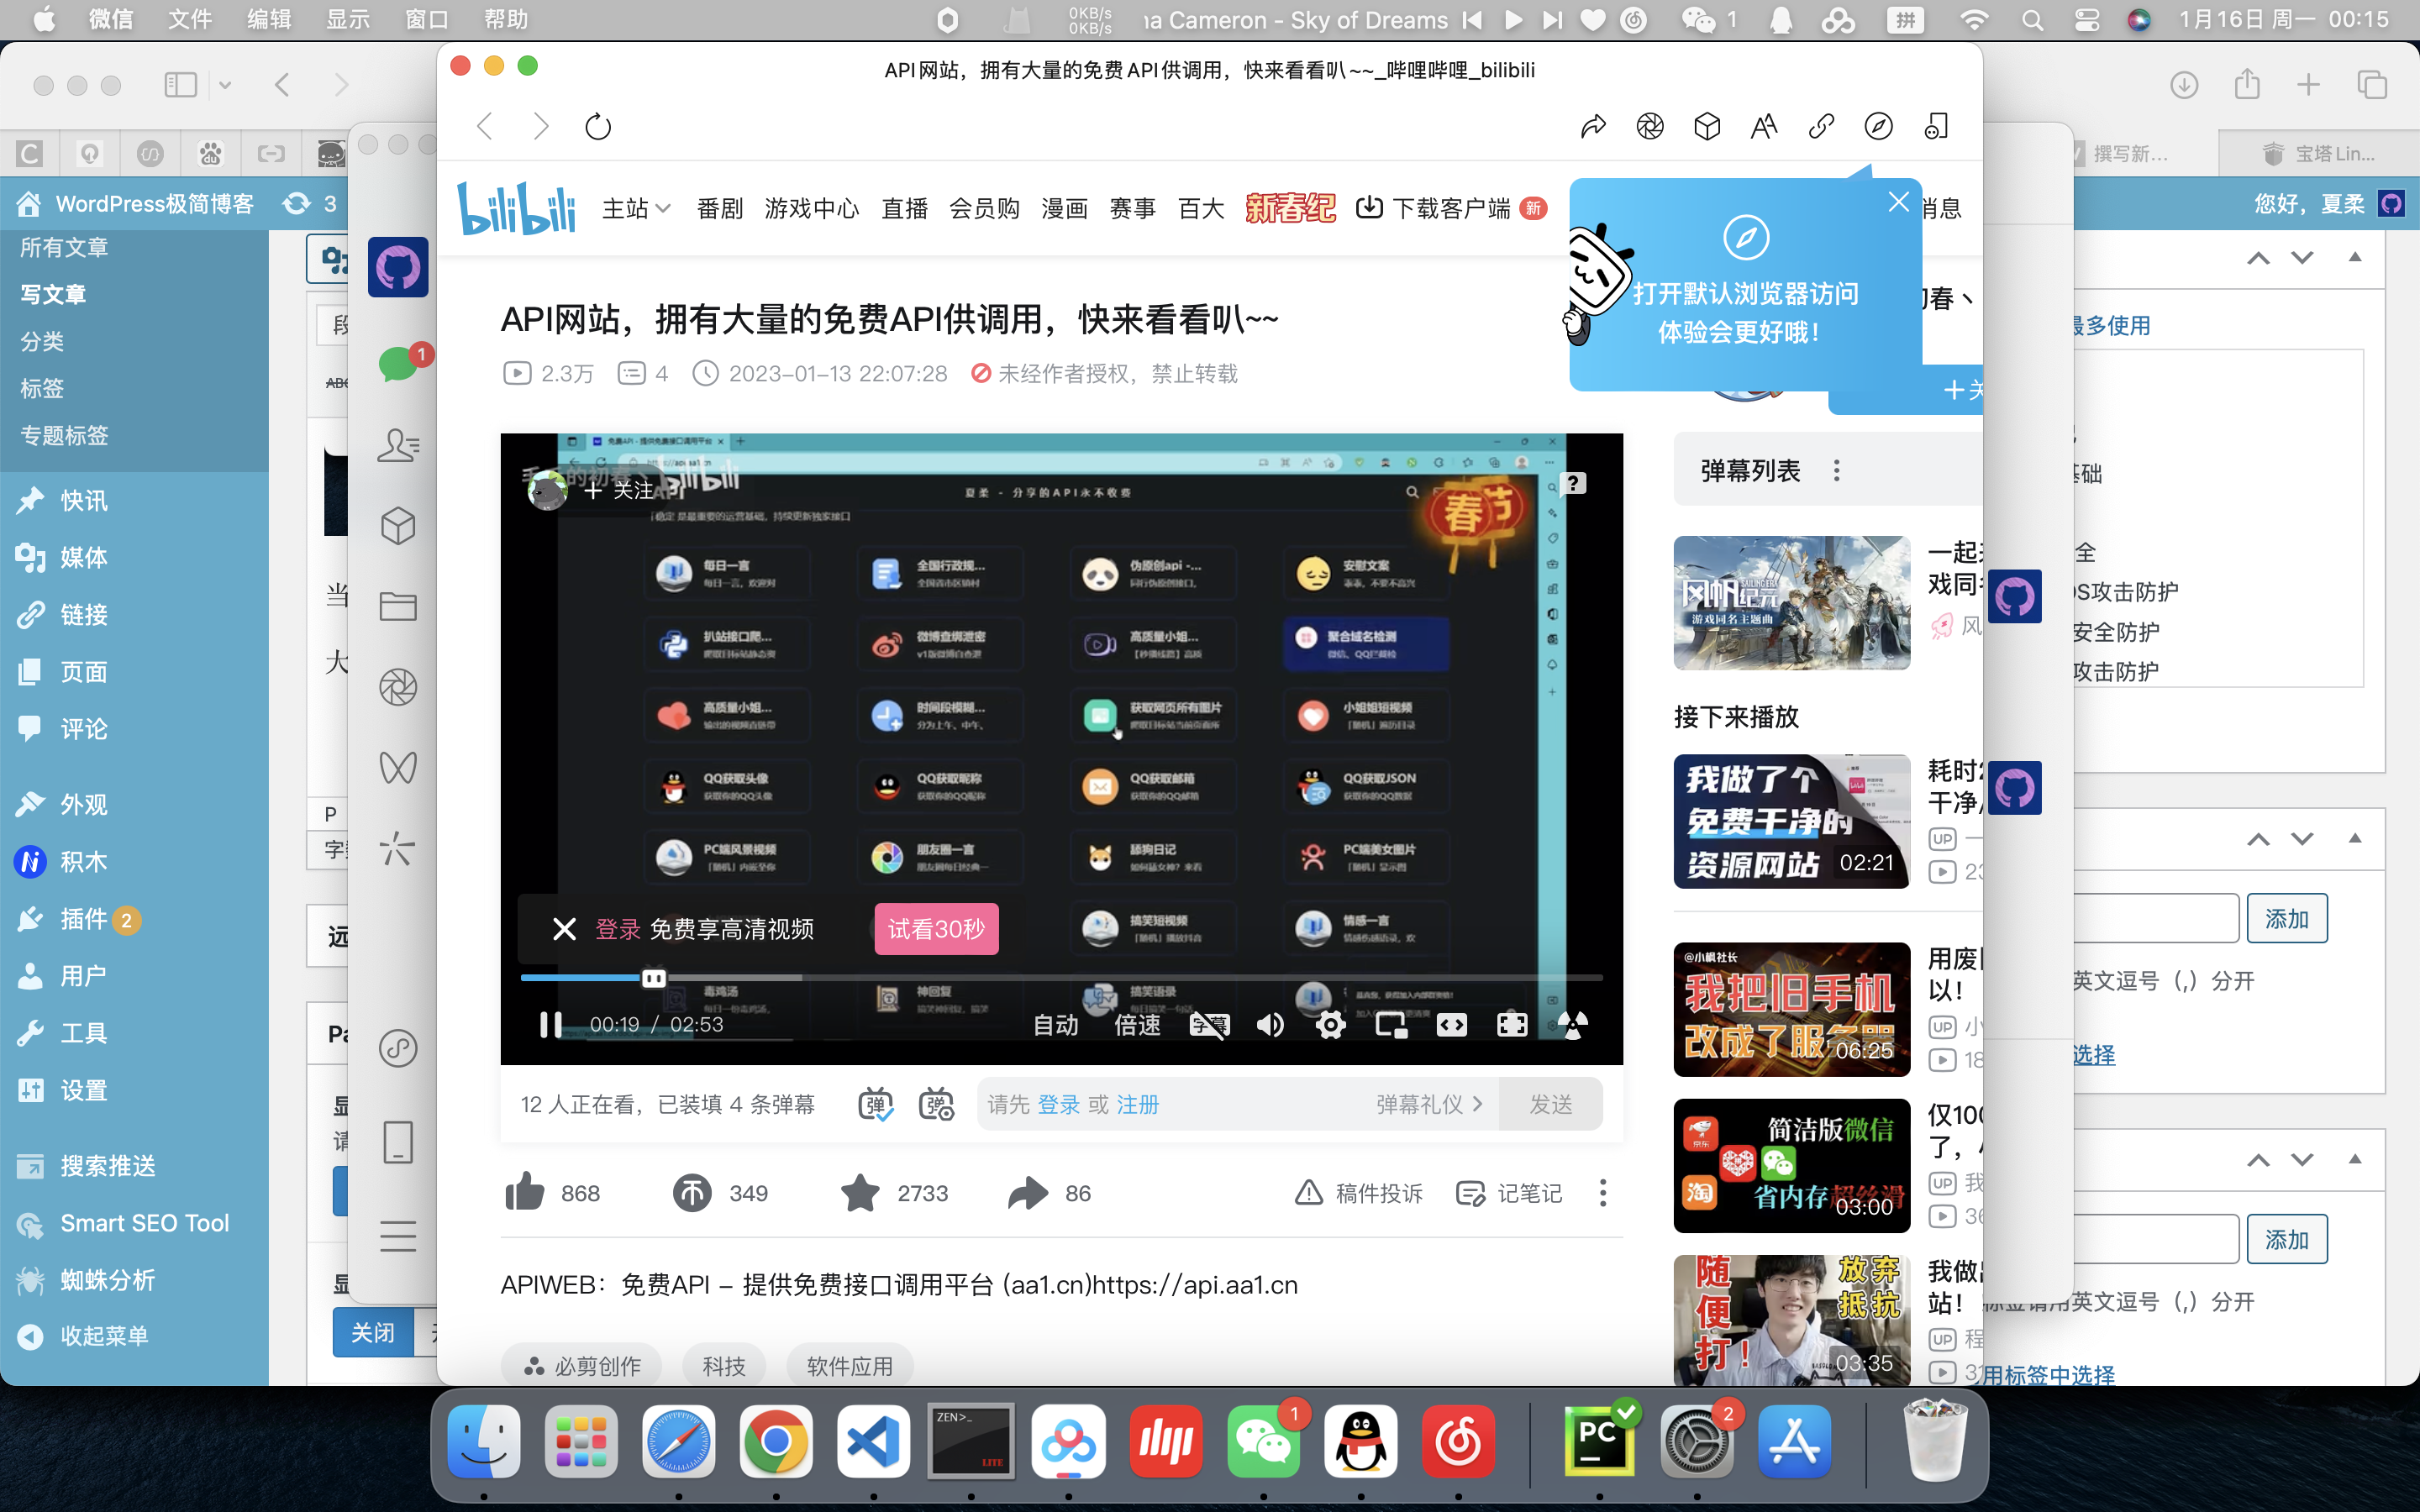2420x1512 pixels.
Task: Open 会员购 in bilibili navigation
Action: click(985, 208)
